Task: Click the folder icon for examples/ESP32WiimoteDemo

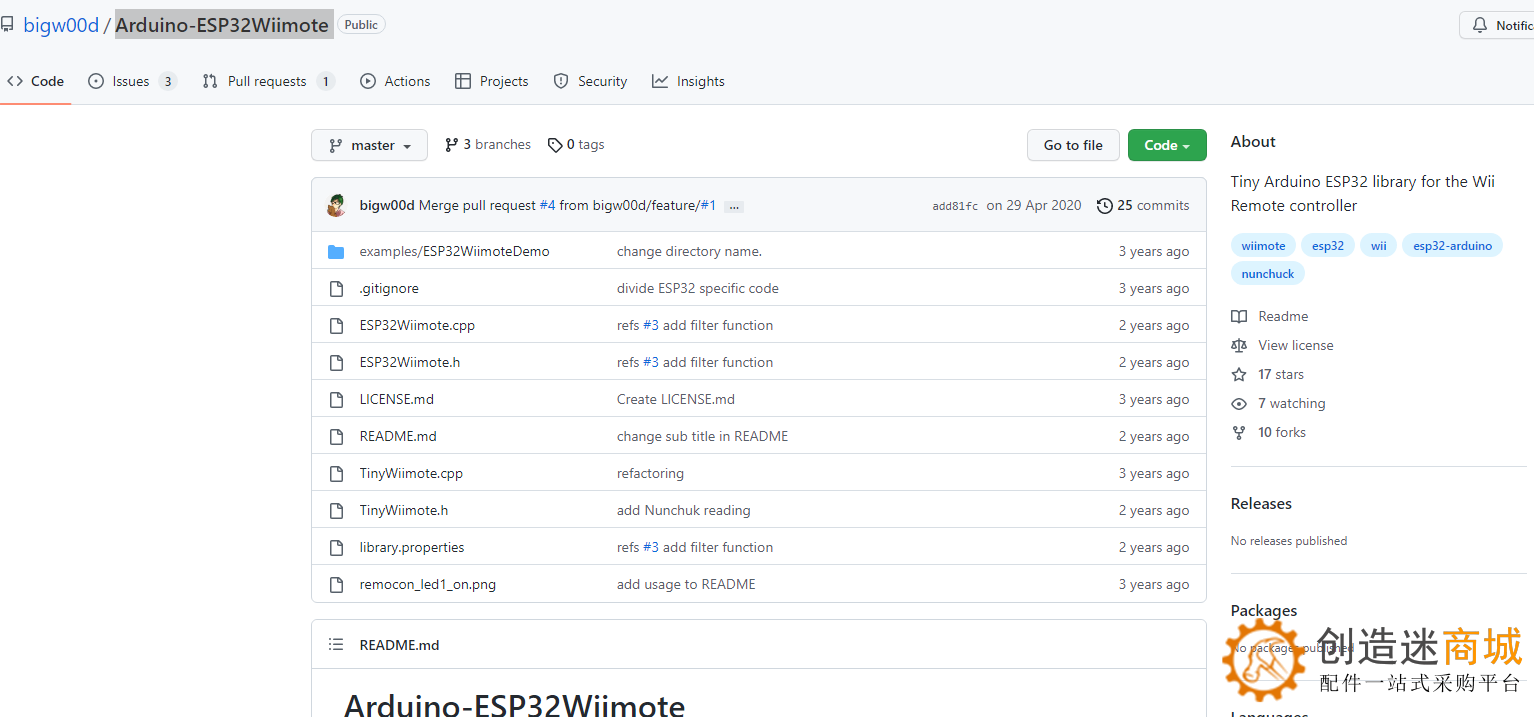Action: tap(336, 252)
